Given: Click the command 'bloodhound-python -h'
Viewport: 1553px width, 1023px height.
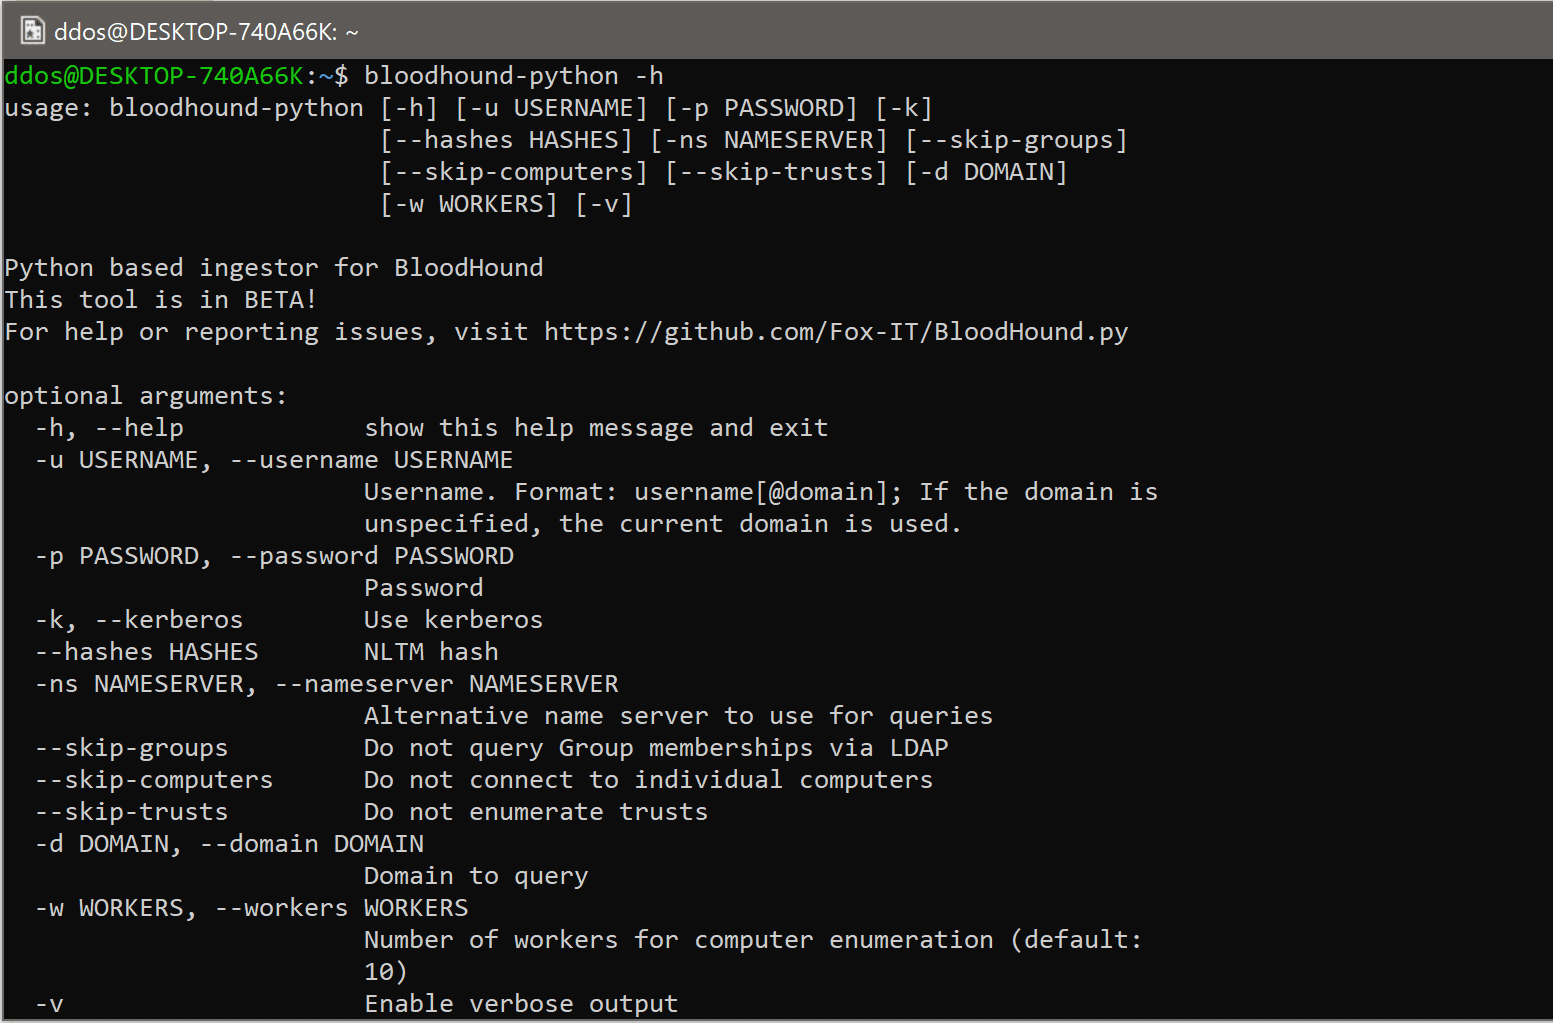Looking at the screenshot, I should [x=514, y=76].
